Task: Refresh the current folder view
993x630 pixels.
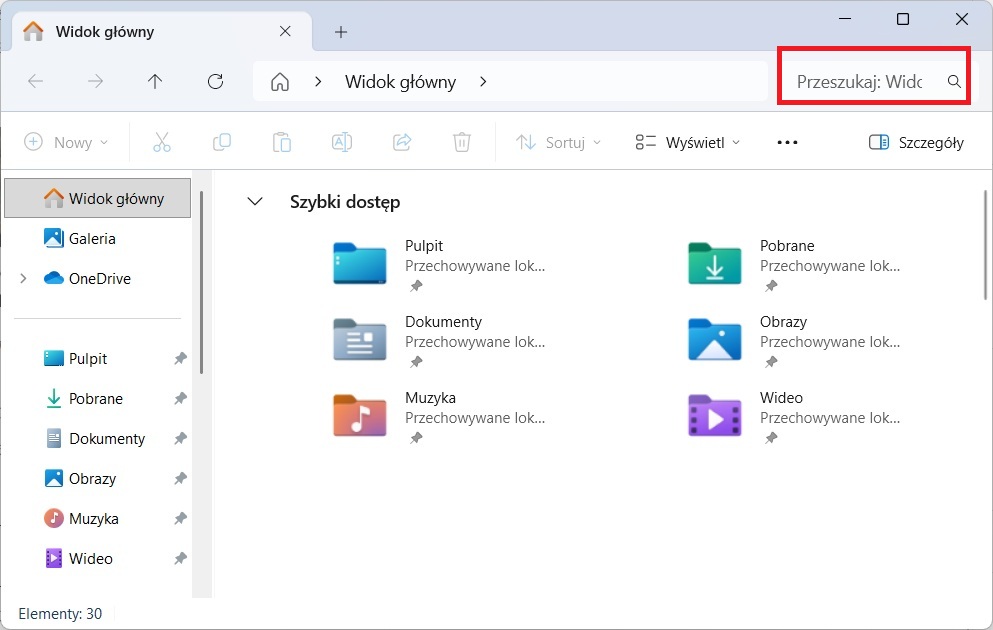Action: 215,82
